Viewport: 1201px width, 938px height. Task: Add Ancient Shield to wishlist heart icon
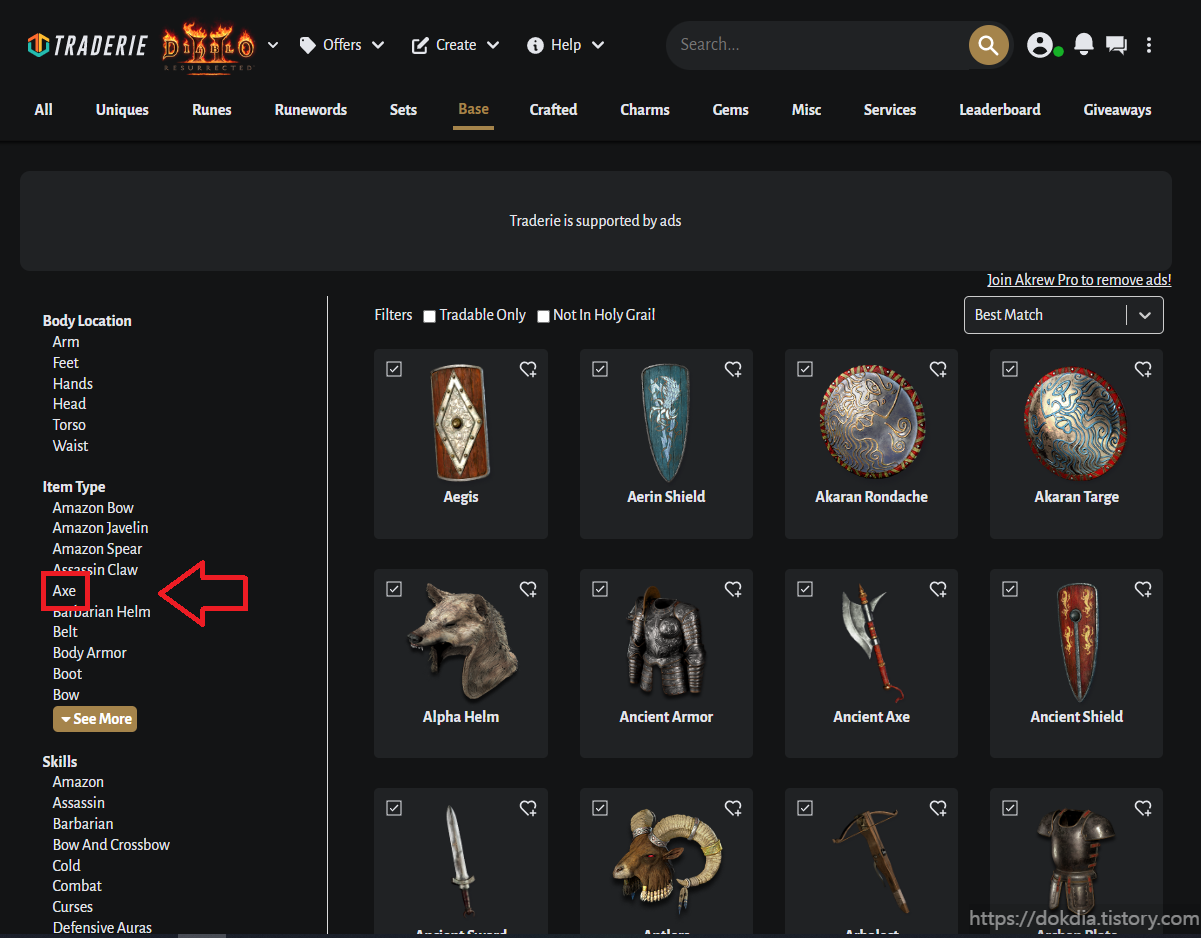tap(1143, 590)
